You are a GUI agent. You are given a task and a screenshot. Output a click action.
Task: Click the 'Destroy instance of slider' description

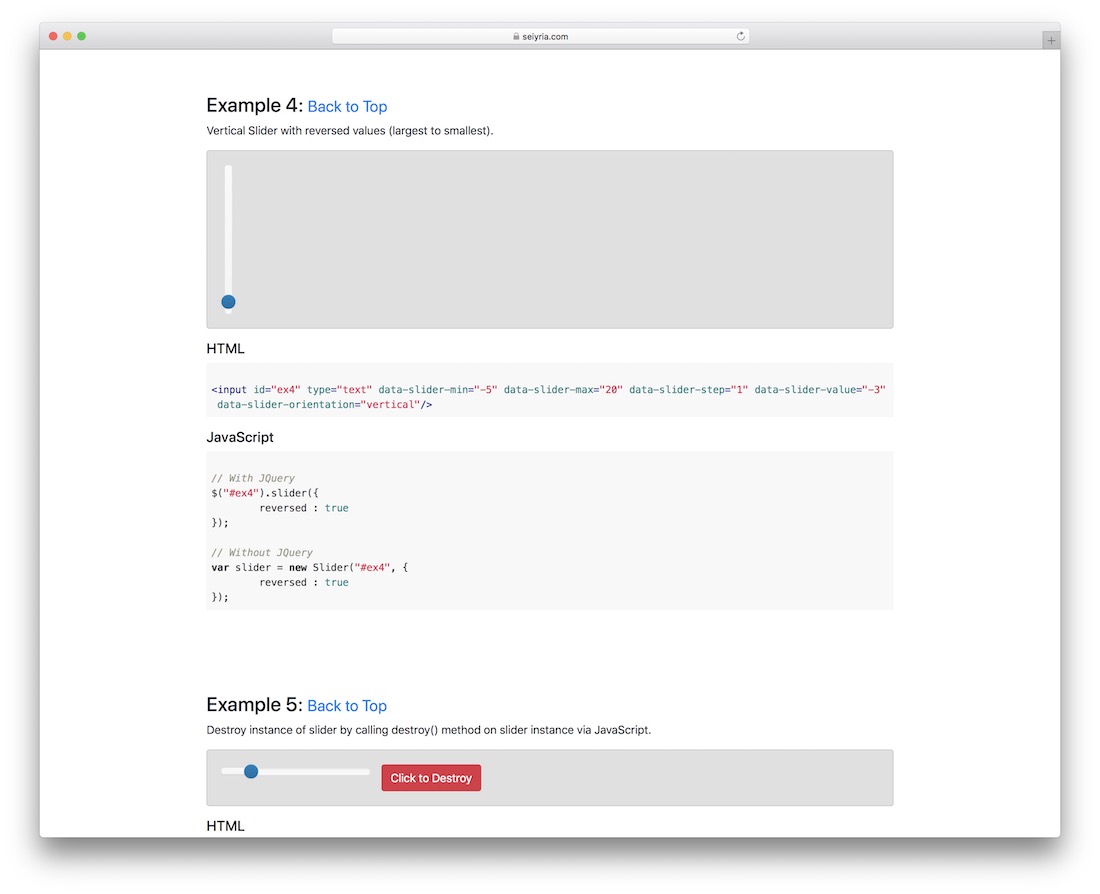(x=429, y=730)
